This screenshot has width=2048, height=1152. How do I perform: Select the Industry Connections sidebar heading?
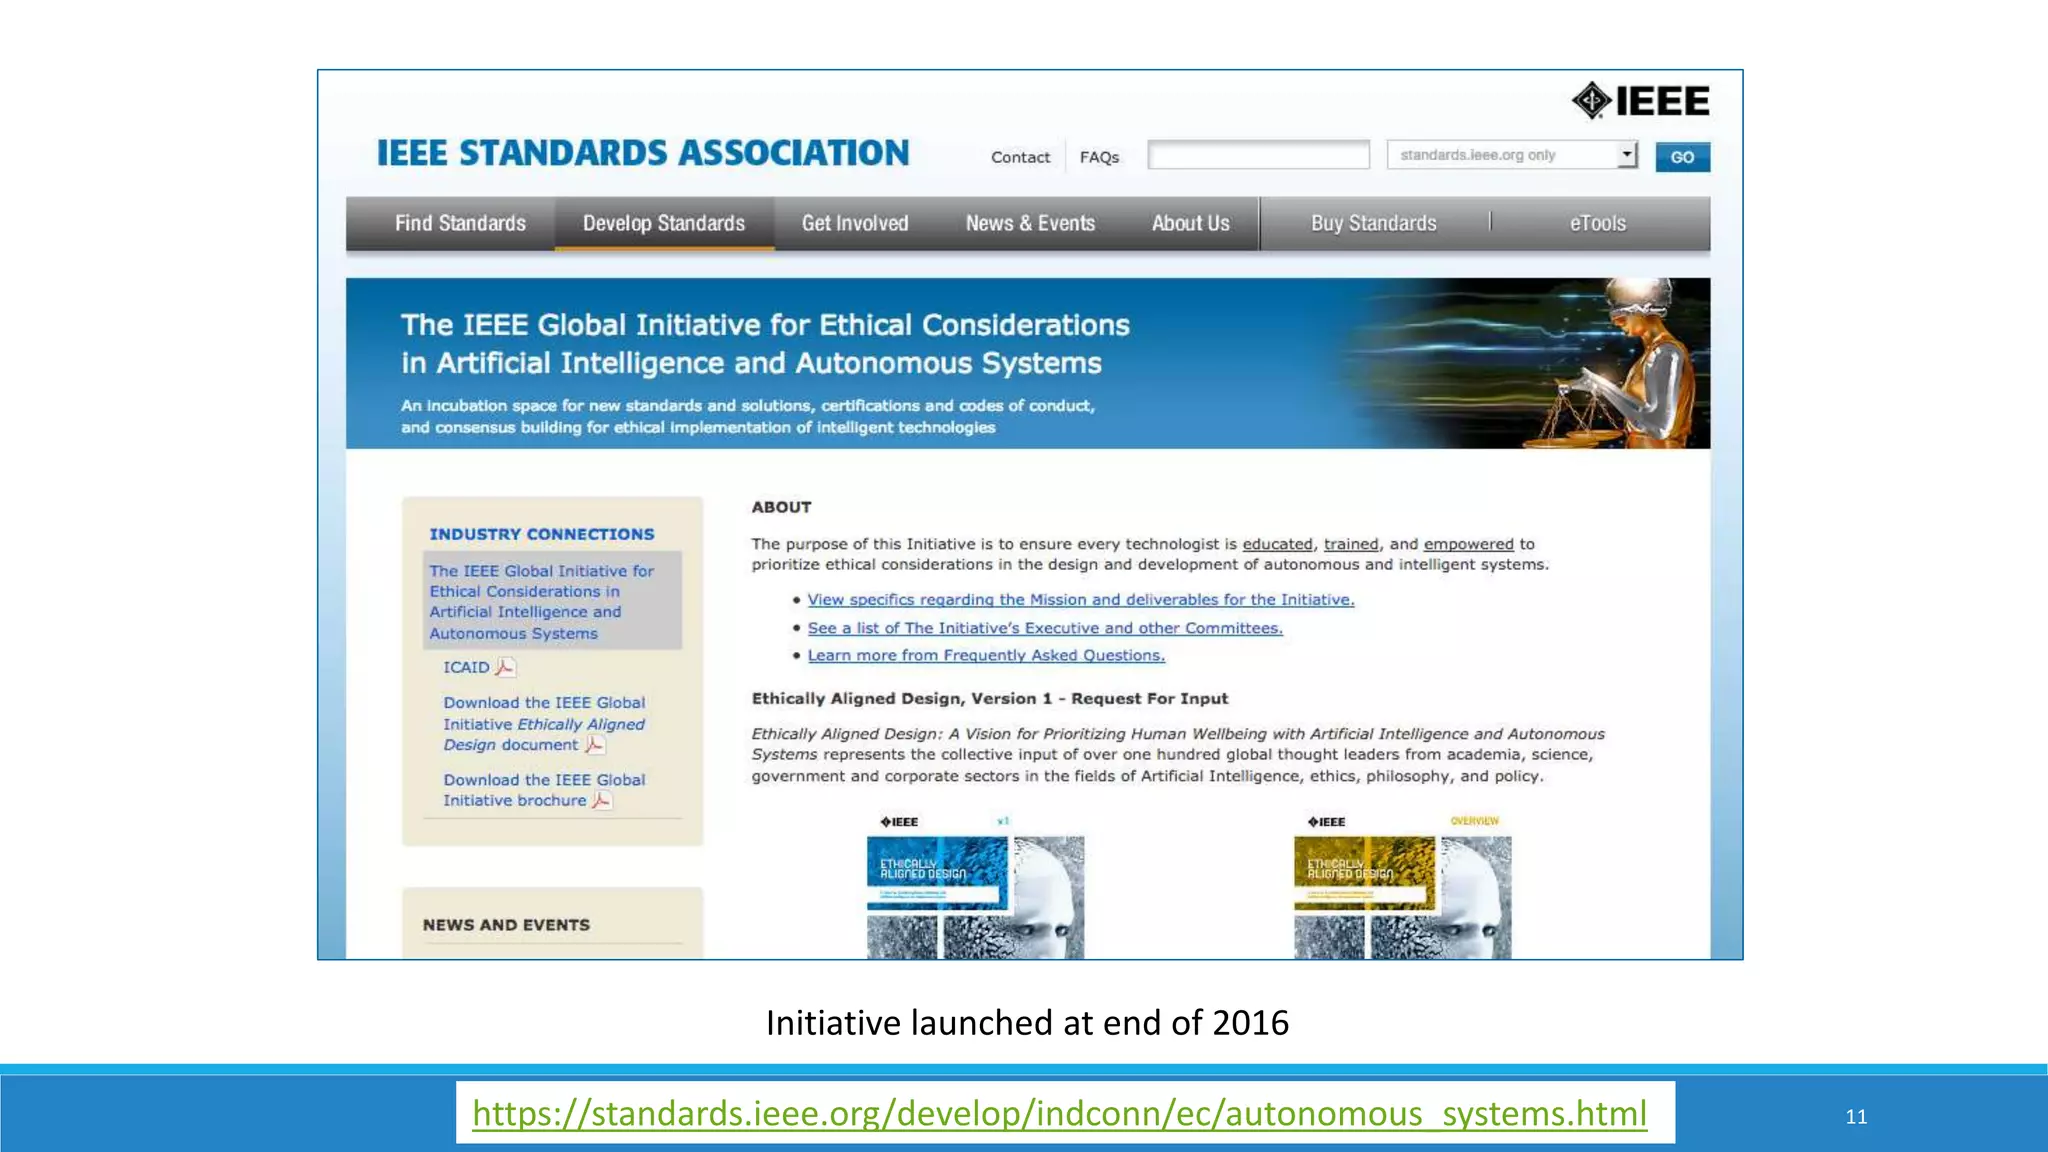point(542,534)
